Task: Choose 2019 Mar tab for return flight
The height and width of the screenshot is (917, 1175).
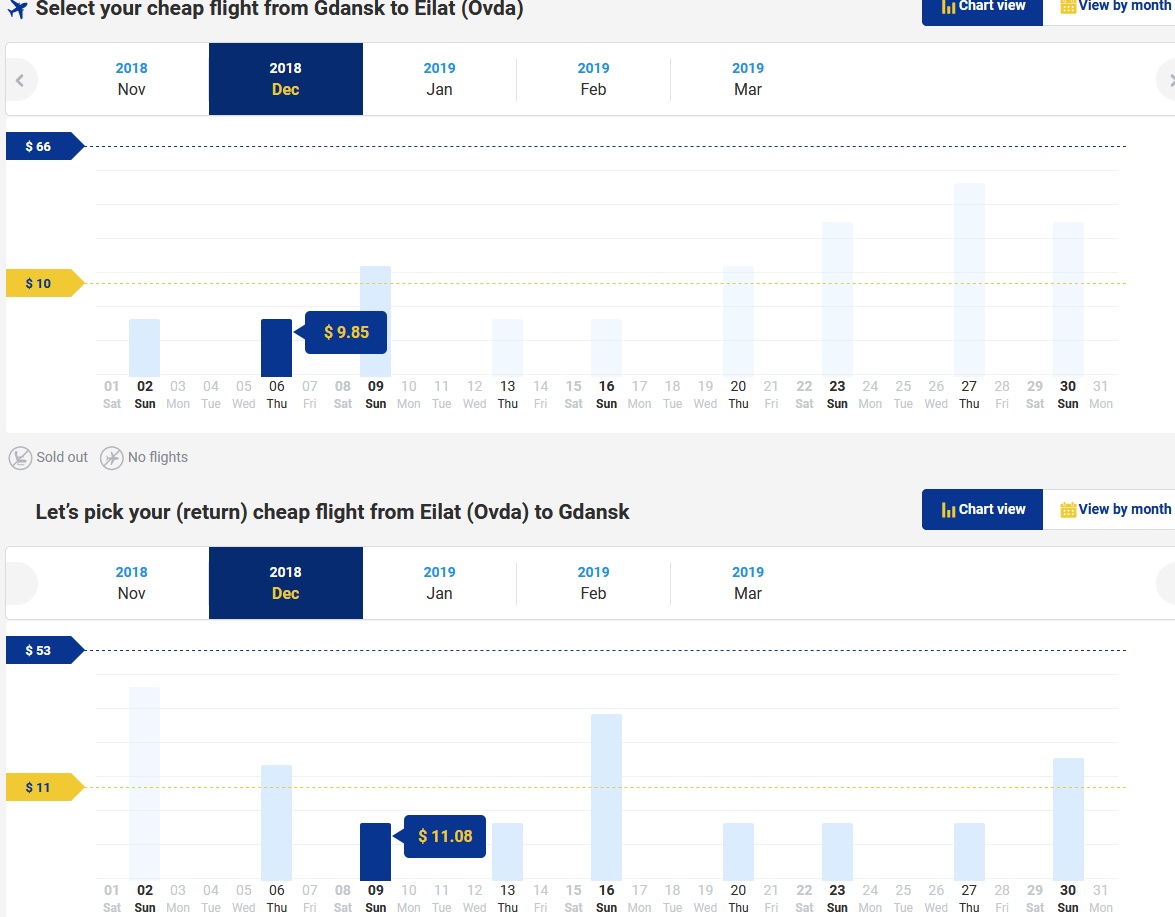Action: point(748,584)
